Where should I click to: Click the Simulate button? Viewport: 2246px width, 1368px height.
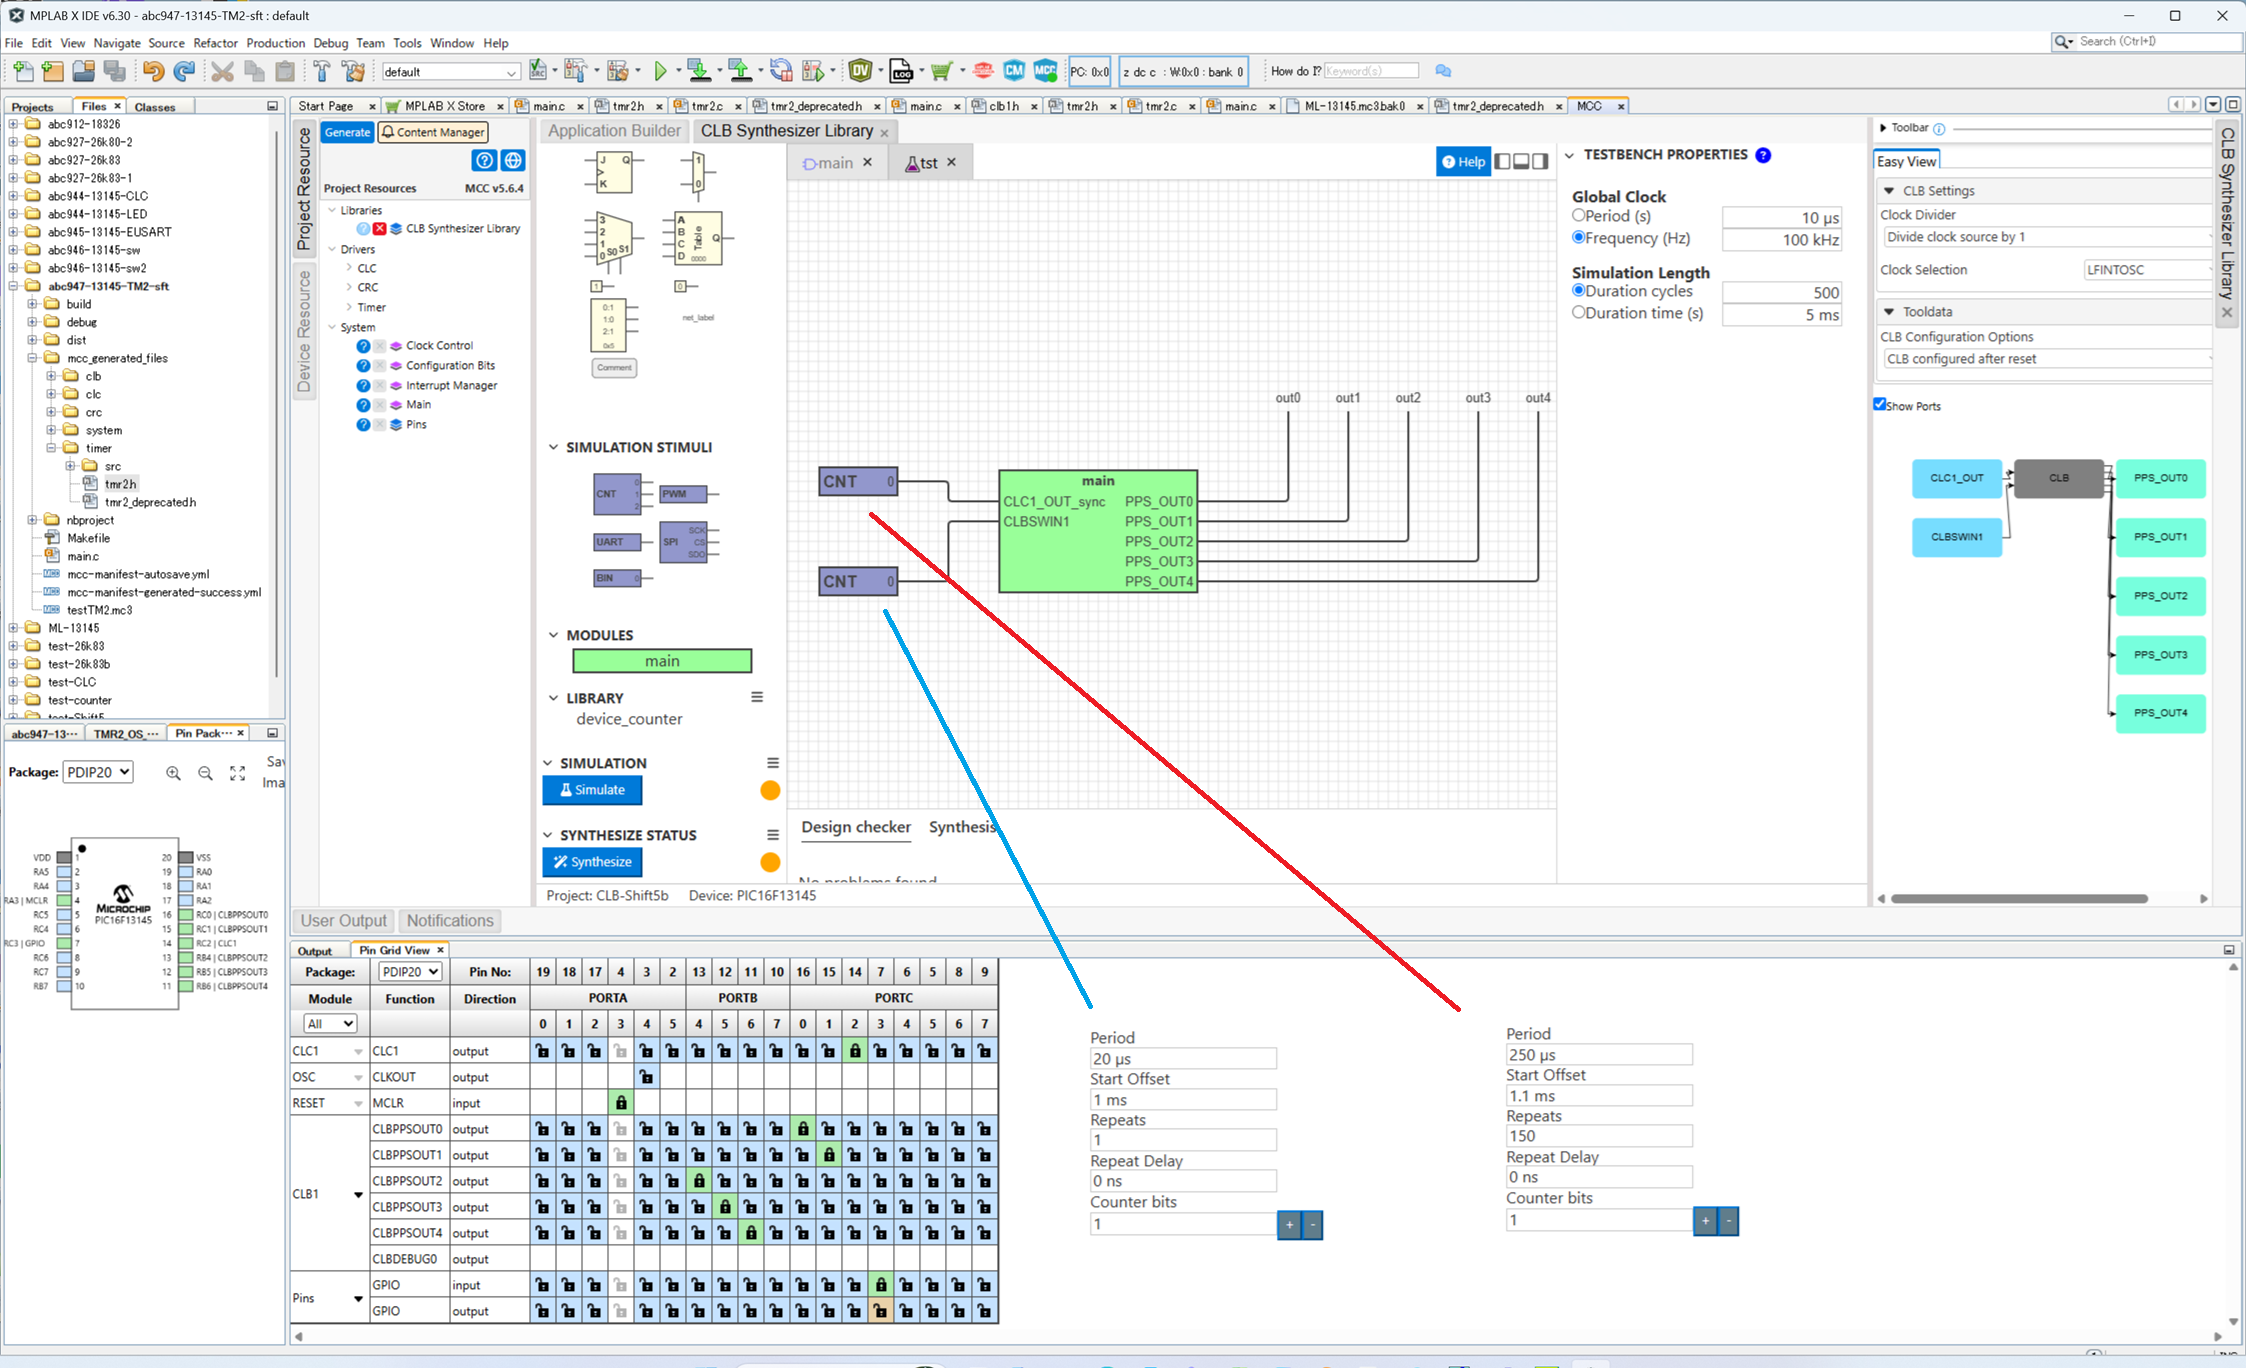(x=592, y=790)
